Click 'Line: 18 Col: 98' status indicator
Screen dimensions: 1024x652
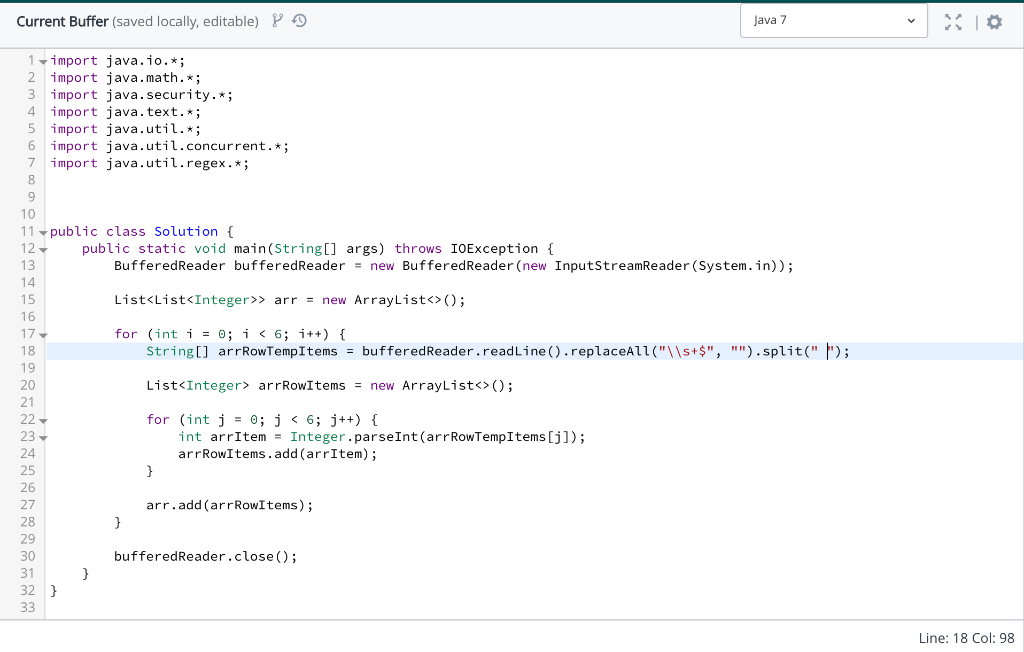coord(967,638)
